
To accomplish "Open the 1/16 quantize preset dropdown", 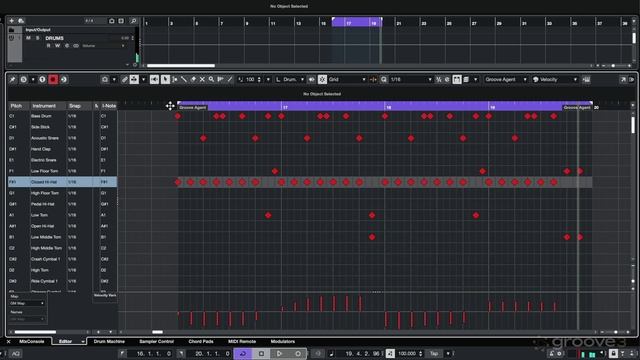I will (411, 80).
